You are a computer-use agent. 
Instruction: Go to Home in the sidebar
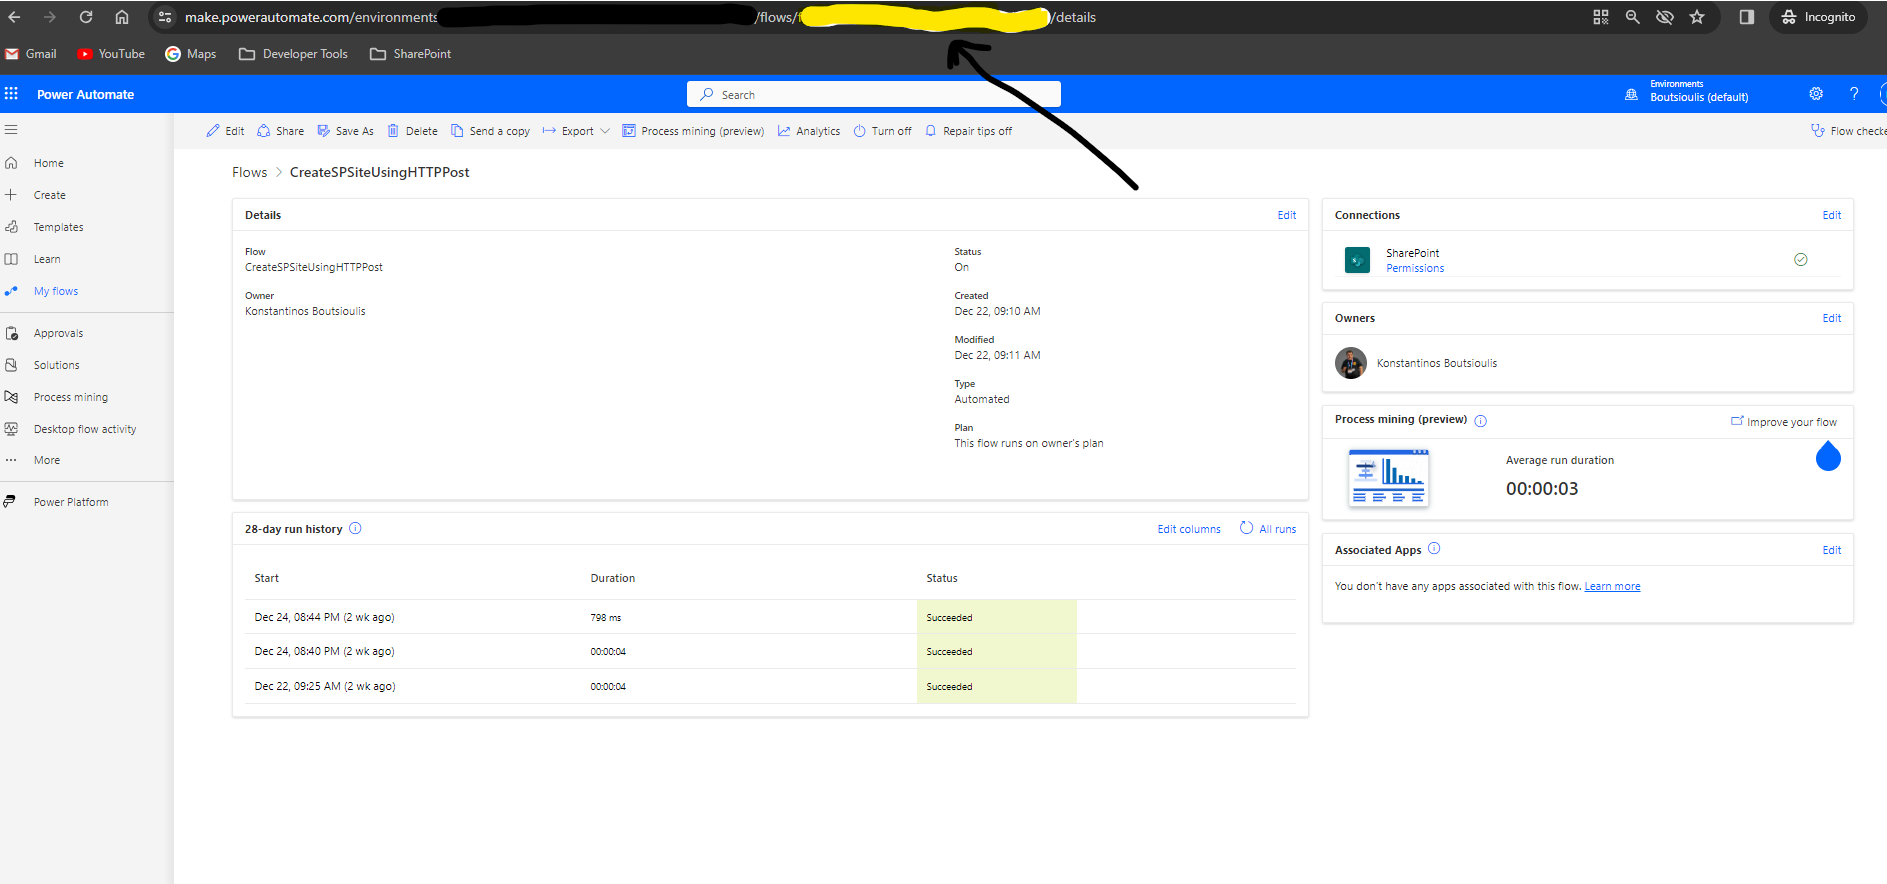click(x=48, y=163)
